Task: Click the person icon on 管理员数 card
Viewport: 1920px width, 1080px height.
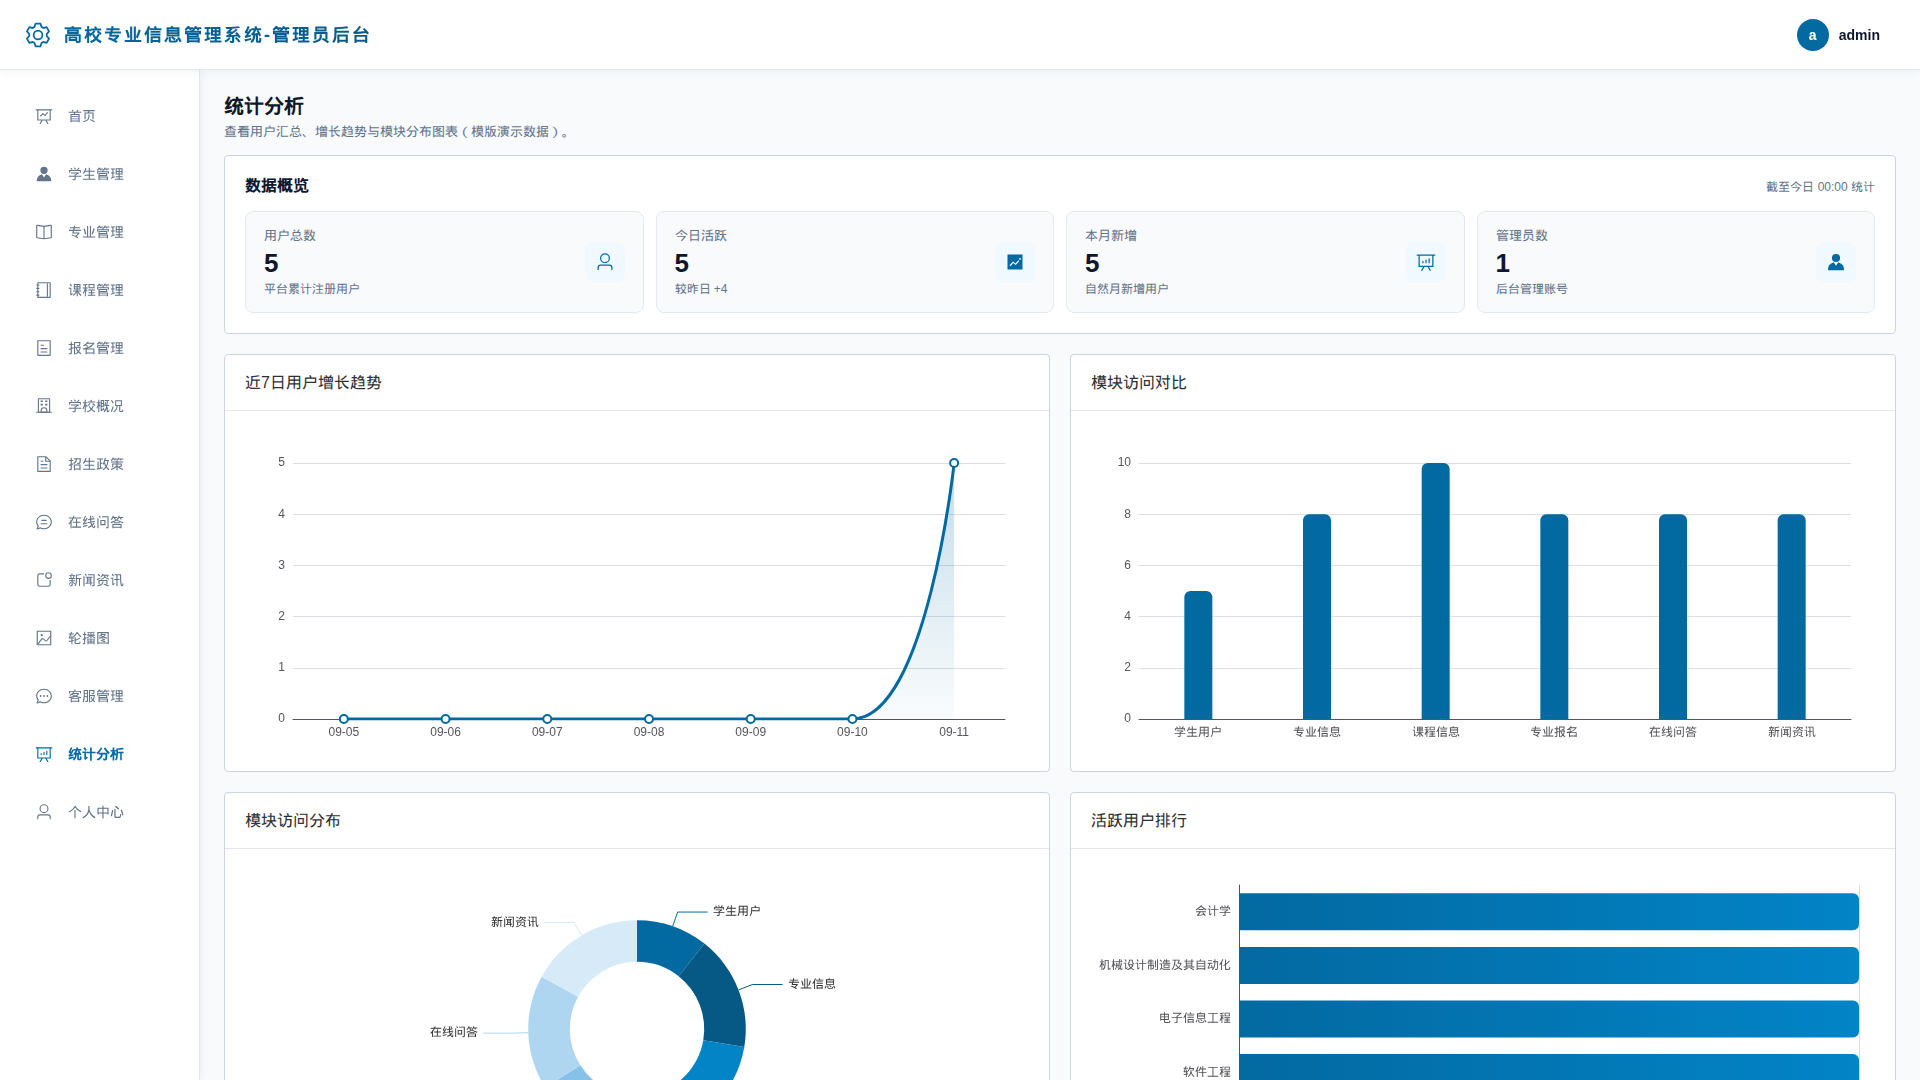Action: click(1836, 262)
